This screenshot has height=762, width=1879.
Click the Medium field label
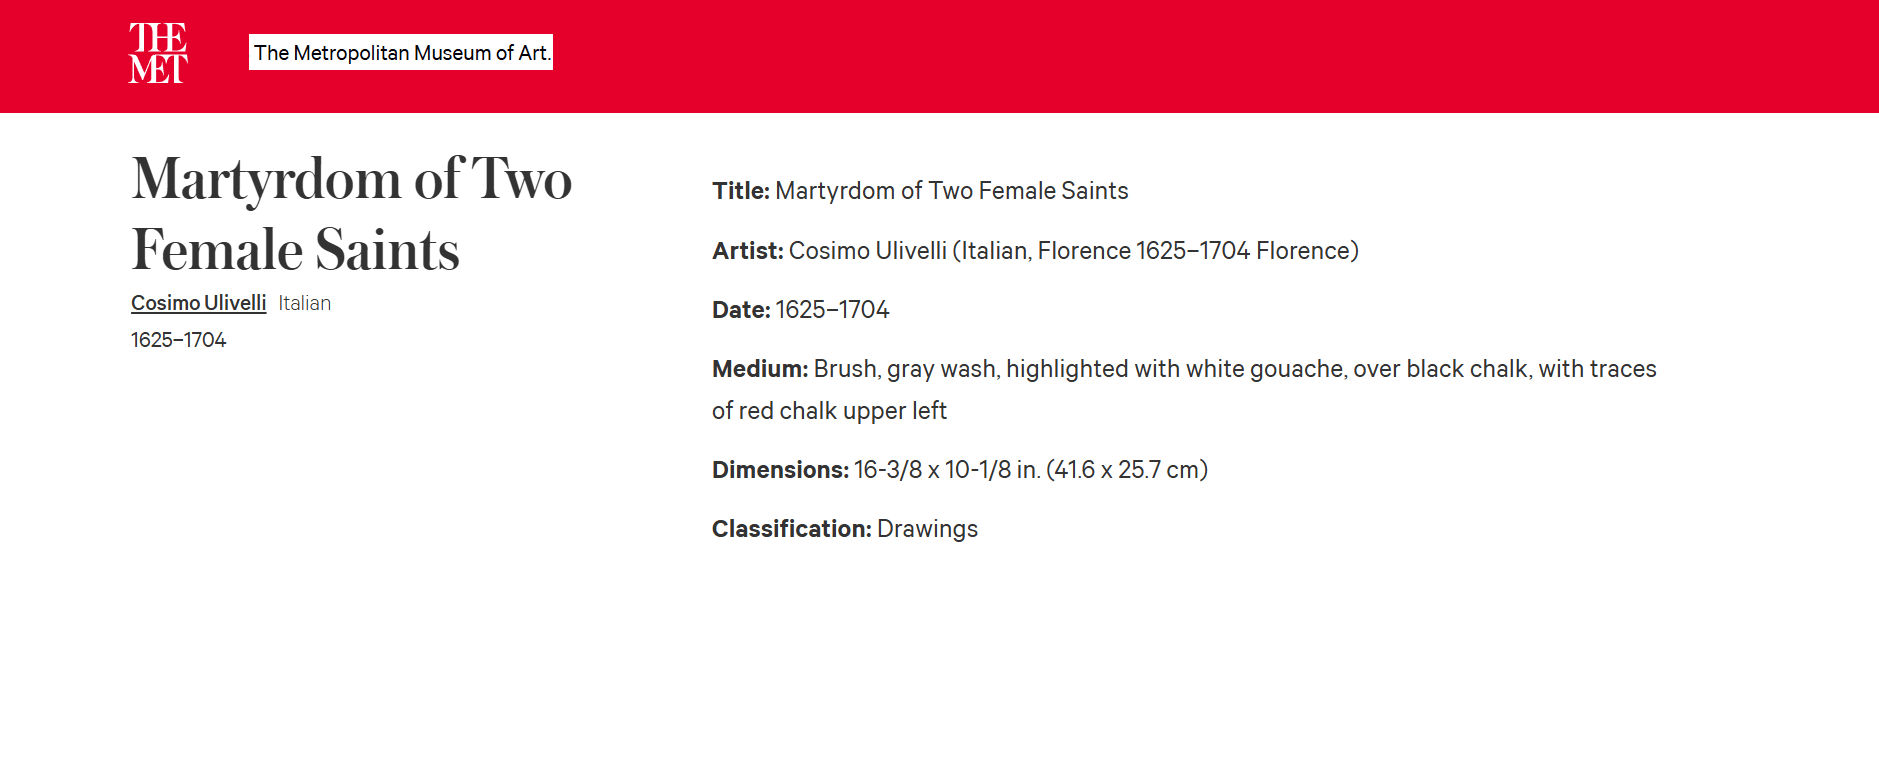tap(759, 369)
